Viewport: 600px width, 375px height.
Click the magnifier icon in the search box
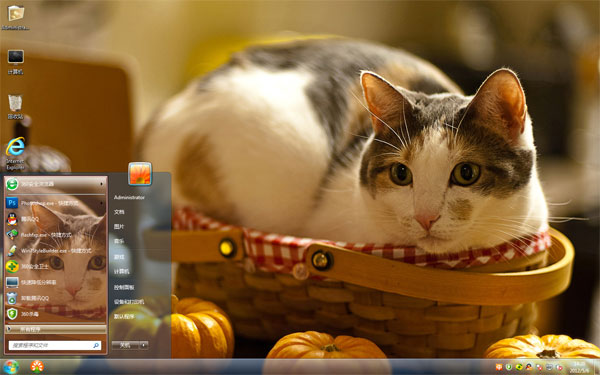point(96,346)
